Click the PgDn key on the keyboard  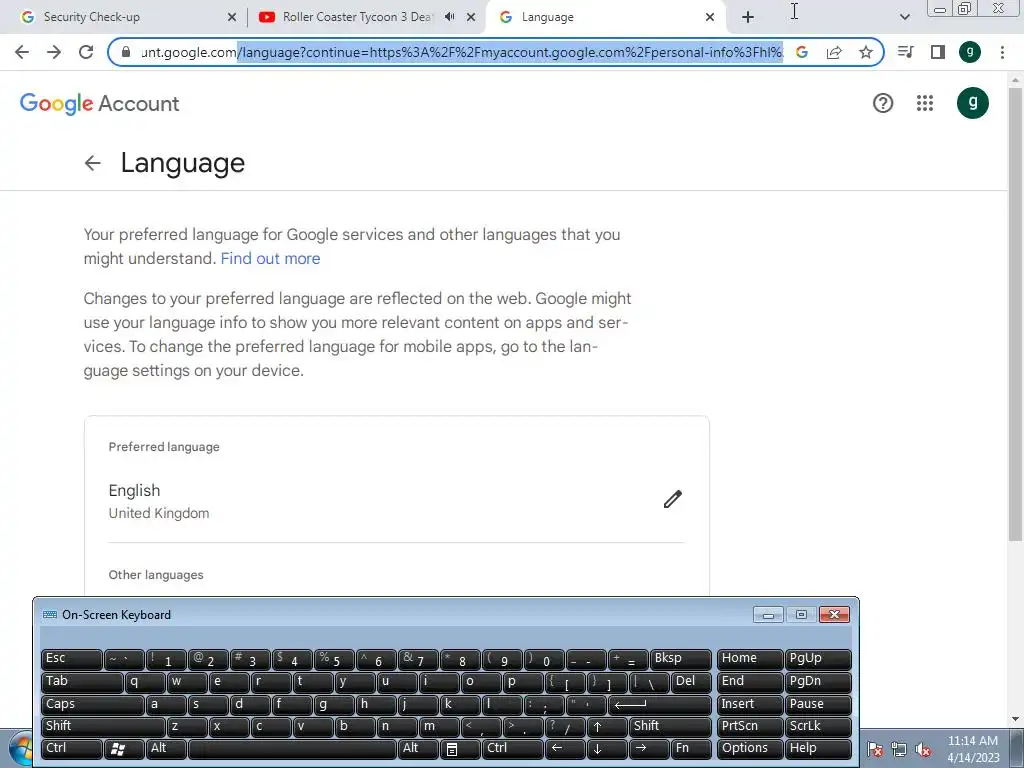click(x=818, y=682)
